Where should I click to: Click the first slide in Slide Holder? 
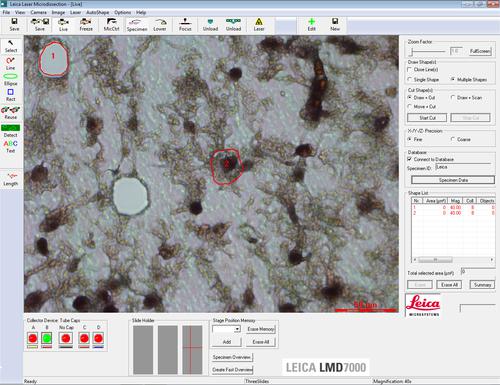[x=143, y=350]
